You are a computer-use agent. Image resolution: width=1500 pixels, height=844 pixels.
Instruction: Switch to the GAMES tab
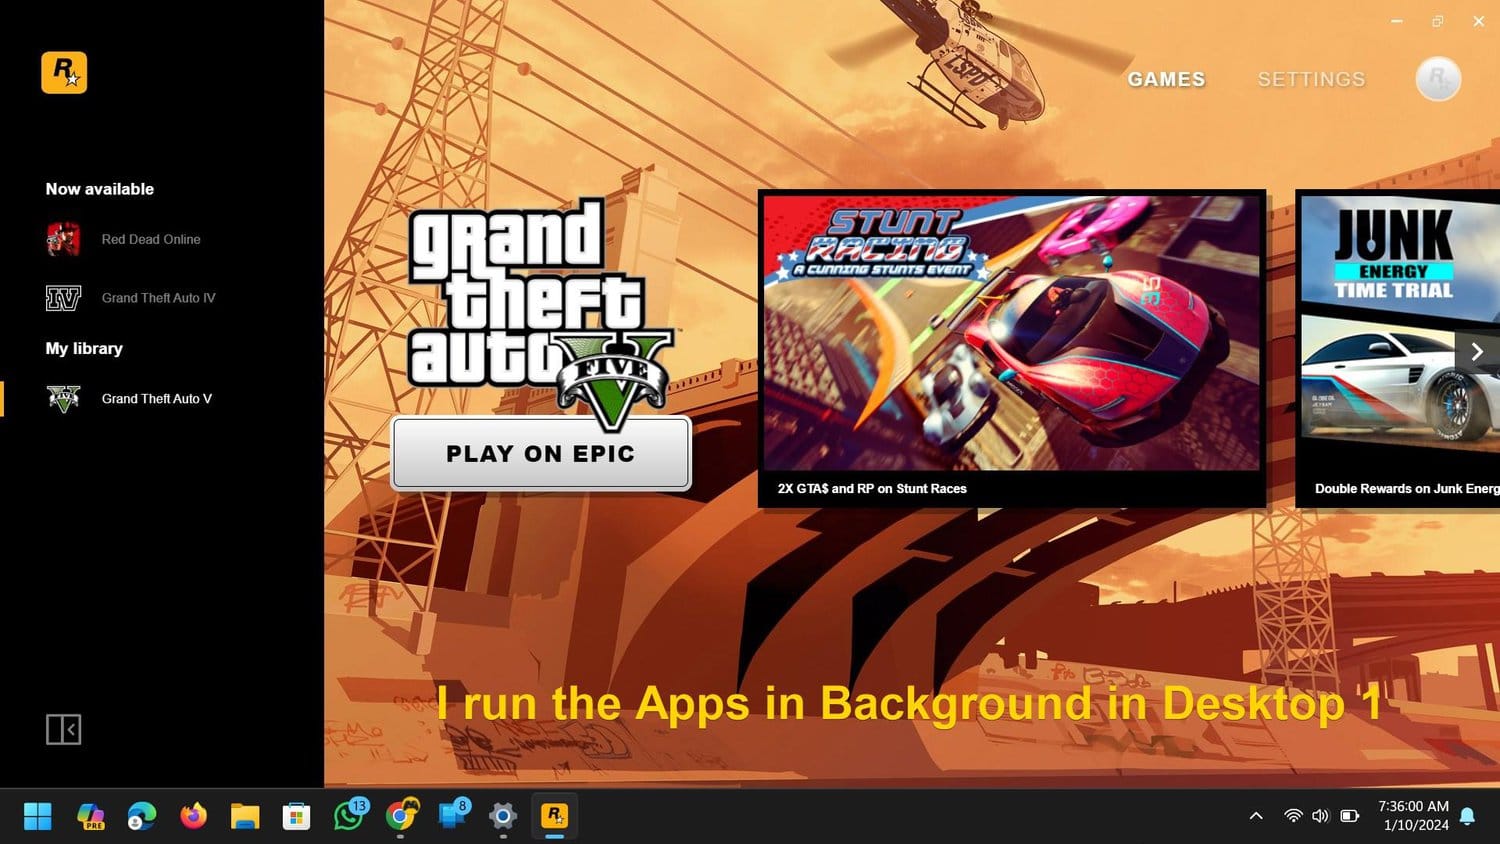click(1166, 79)
